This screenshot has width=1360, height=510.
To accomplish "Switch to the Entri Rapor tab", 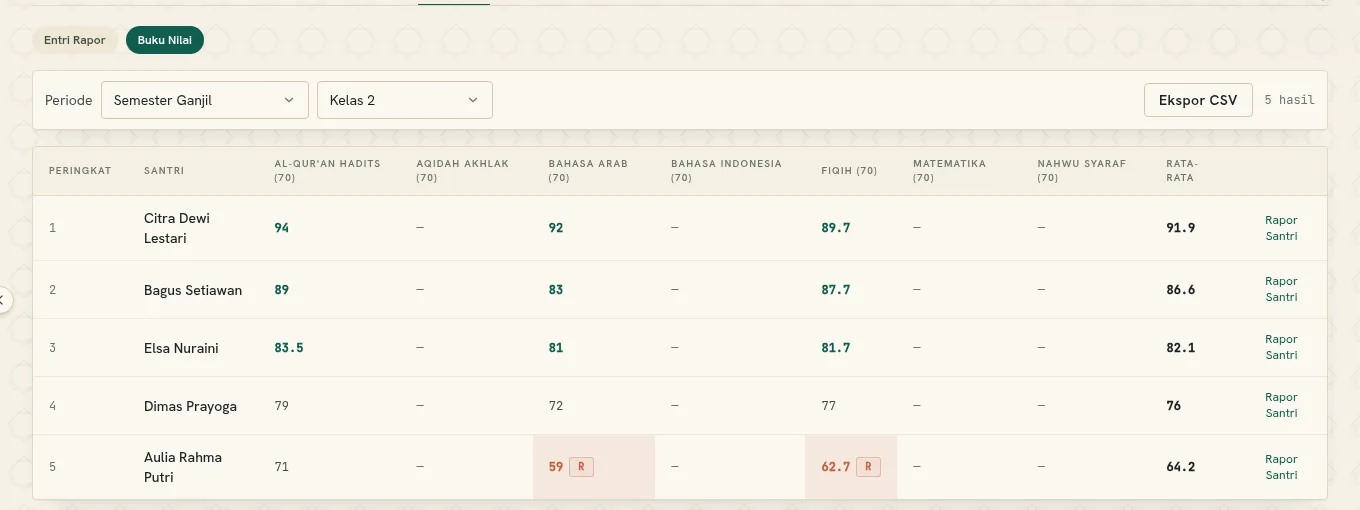I will tap(75, 40).
